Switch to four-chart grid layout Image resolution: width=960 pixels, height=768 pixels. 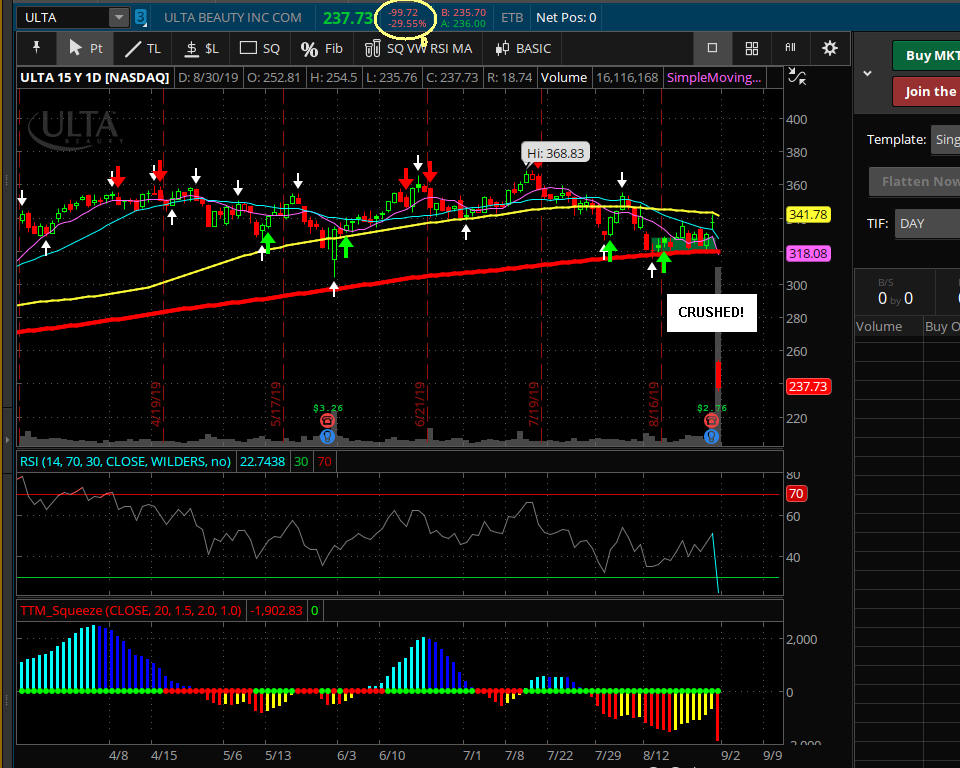click(x=752, y=48)
